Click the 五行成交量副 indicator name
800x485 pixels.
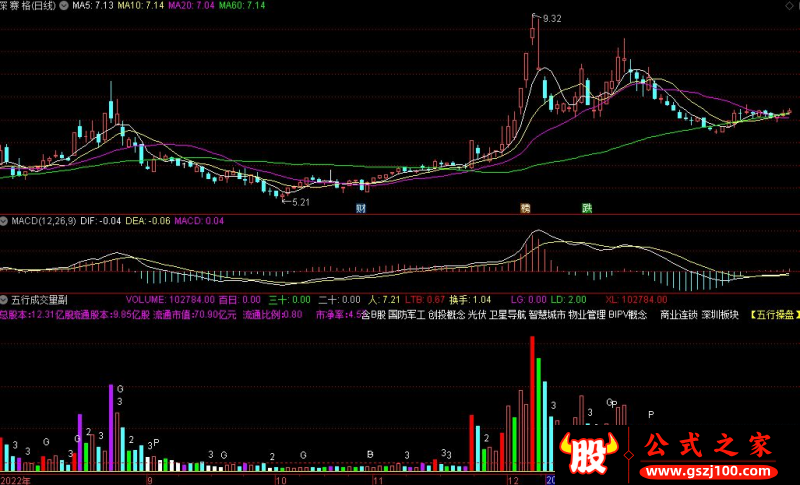pos(39,300)
